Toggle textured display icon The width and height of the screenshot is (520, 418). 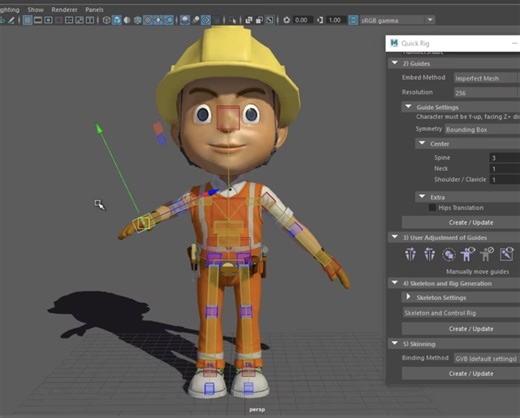(x=148, y=20)
